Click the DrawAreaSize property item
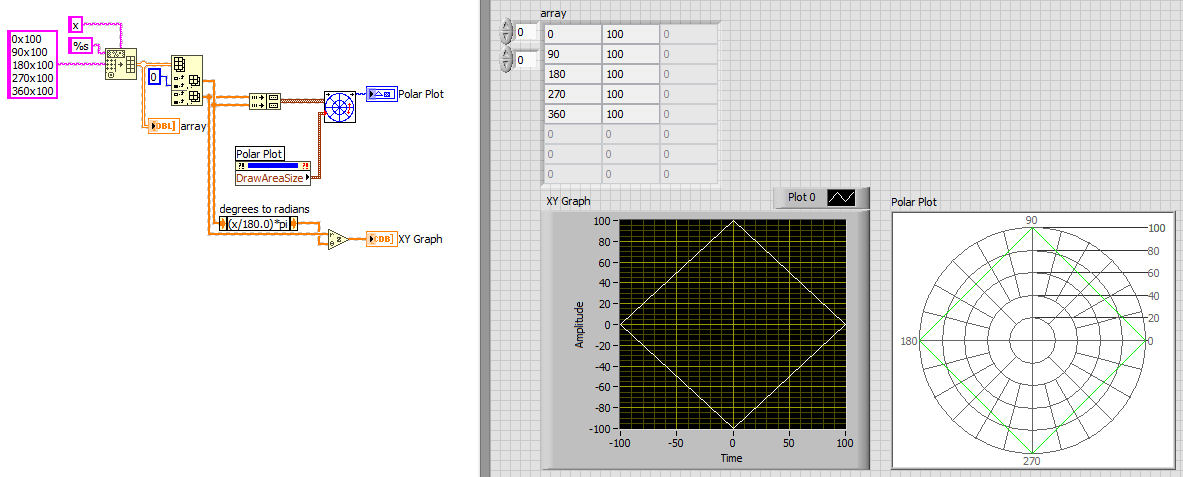This screenshot has width=1183, height=477. pyautogui.click(x=273, y=178)
